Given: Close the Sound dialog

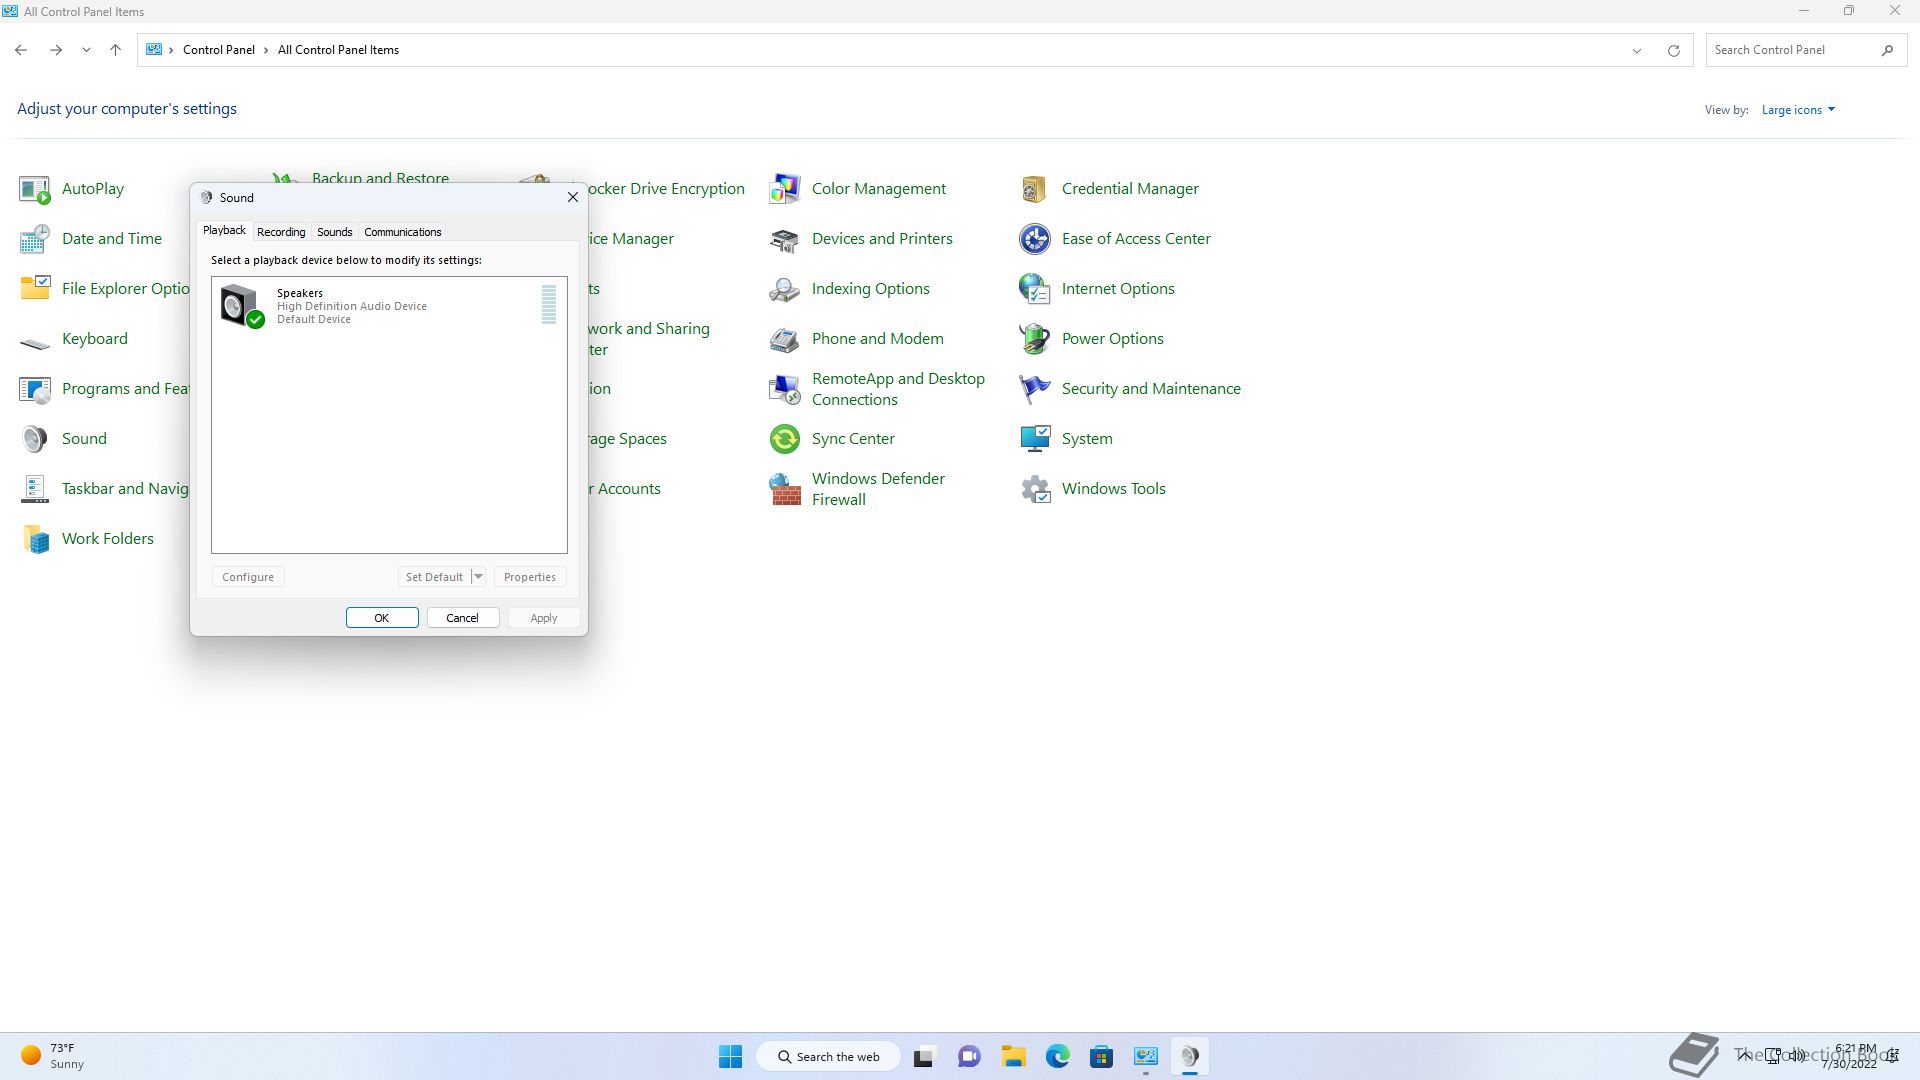Looking at the screenshot, I should [x=573, y=197].
